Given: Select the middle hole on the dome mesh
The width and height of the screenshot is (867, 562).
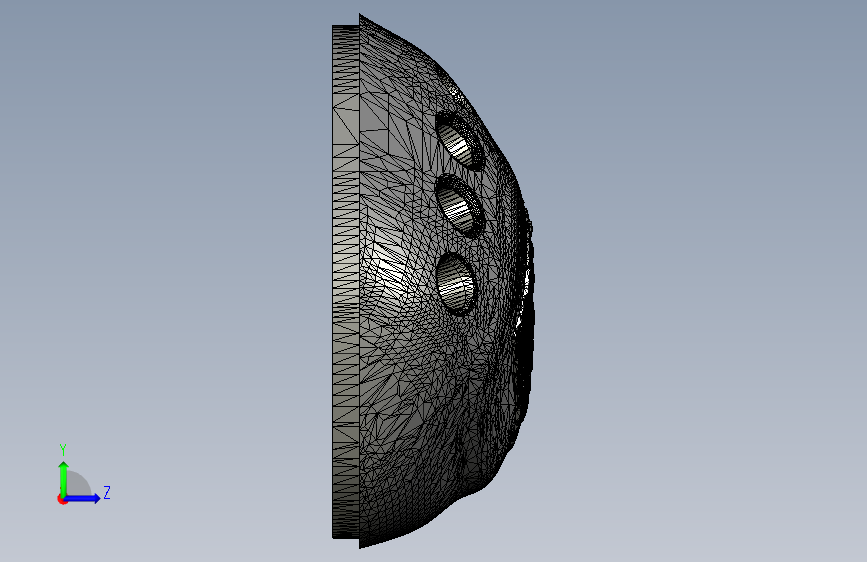Looking at the screenshot, I should [x=459, y=205].
